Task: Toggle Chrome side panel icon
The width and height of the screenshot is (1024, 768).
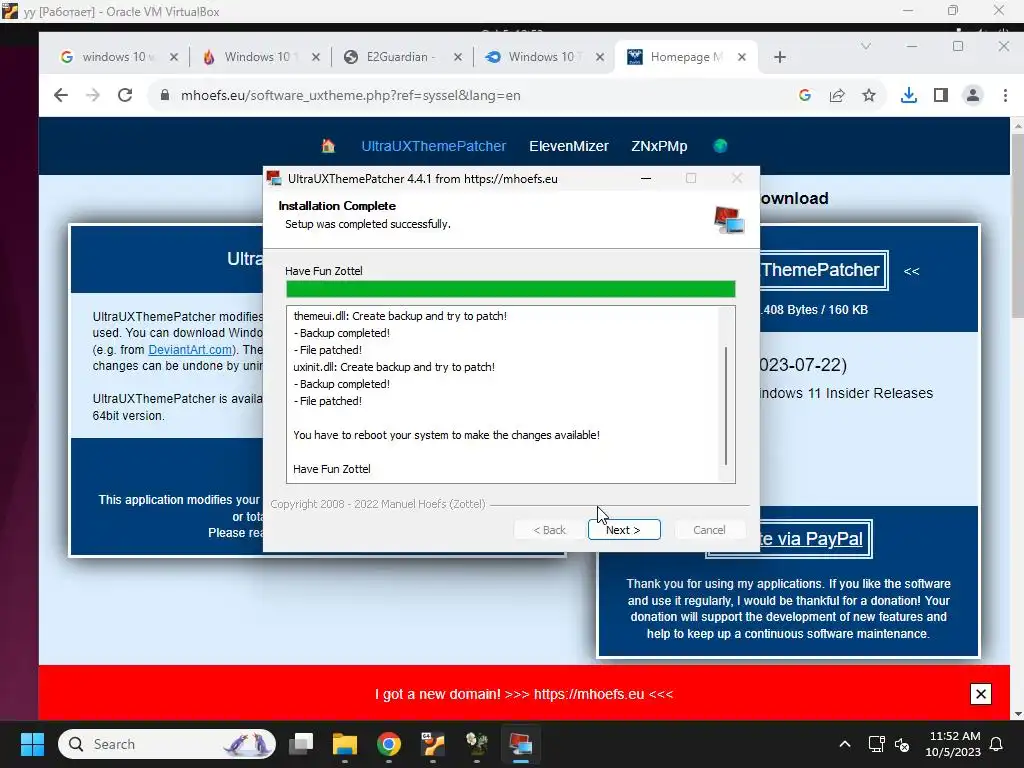Action: 940,95
